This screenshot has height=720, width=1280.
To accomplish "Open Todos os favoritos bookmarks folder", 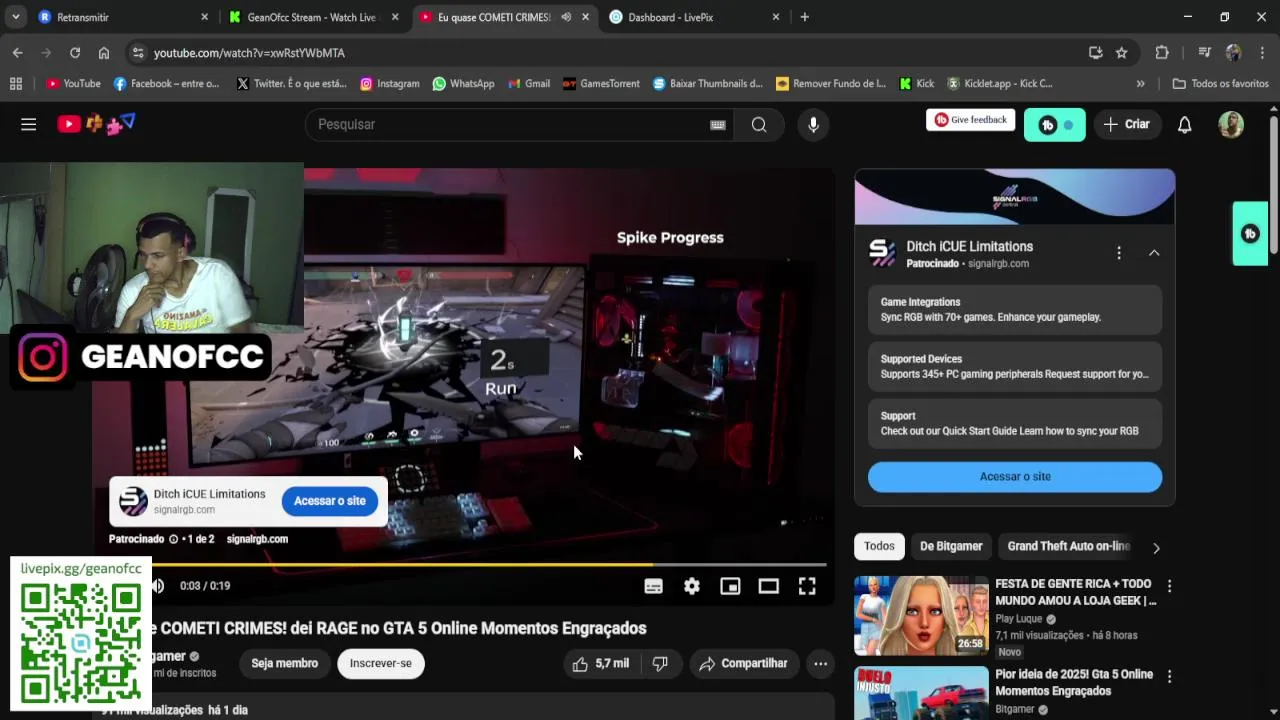I will (x=1220, y=84).
